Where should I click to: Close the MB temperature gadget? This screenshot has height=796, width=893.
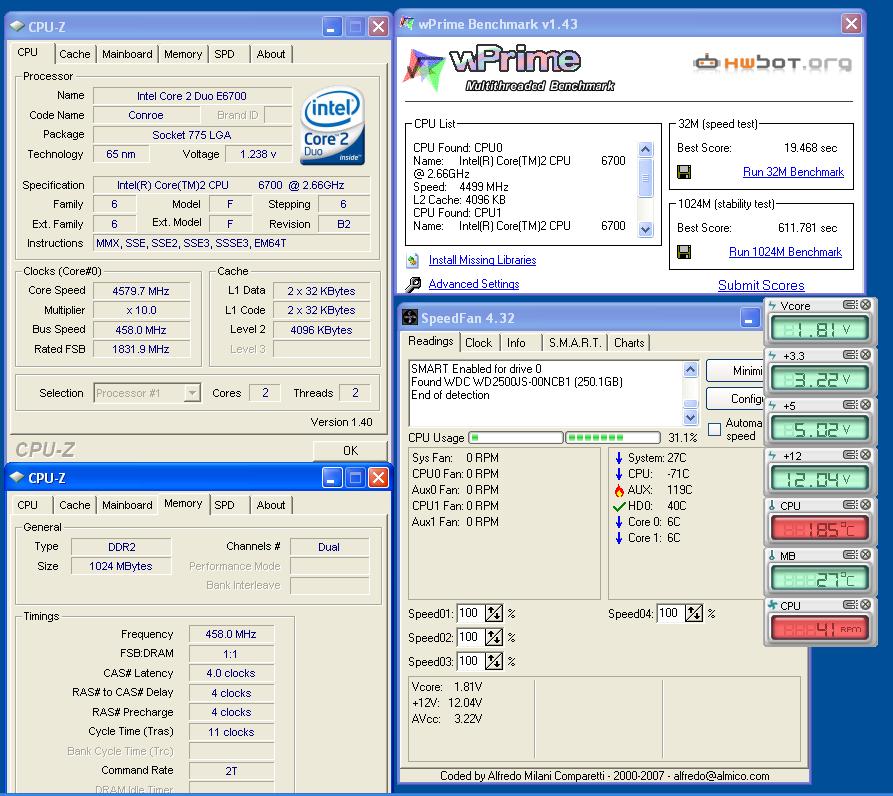865,555
